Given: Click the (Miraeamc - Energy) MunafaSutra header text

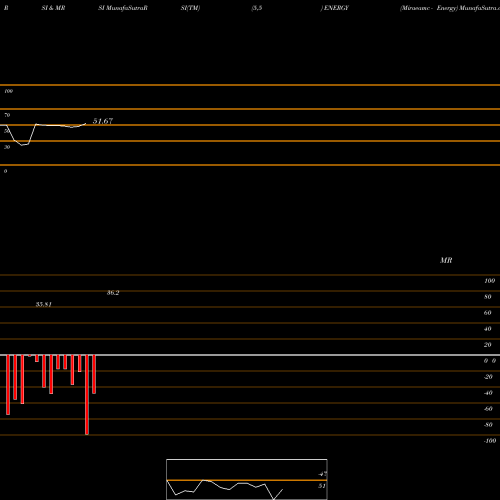Looking at the screenshot, I should coord(450,8).
